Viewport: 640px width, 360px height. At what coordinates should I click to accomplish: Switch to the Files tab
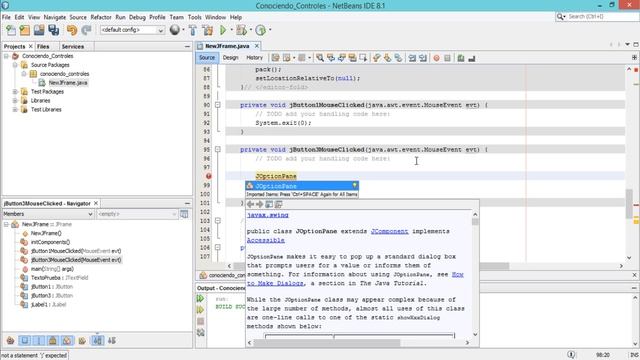tap(43, 47)
